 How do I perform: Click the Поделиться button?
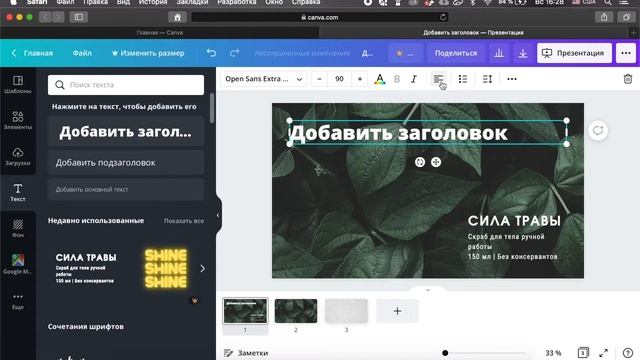click(x=456, y=53)
